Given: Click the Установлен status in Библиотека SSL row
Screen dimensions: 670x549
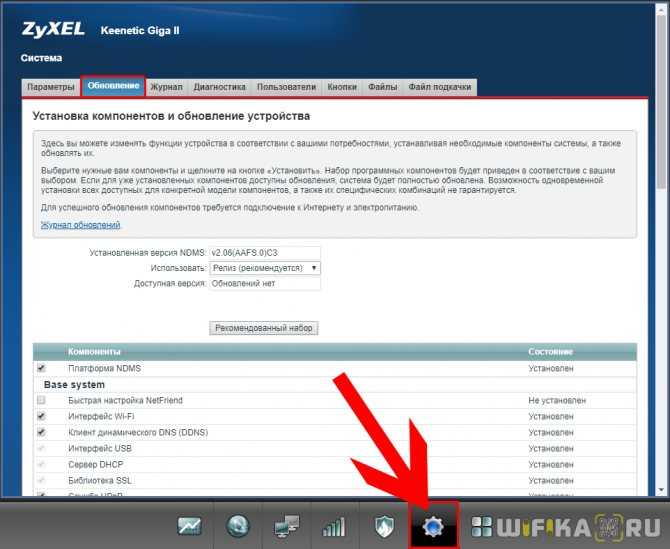Looking at the screenshot, I should coord(551,480).
